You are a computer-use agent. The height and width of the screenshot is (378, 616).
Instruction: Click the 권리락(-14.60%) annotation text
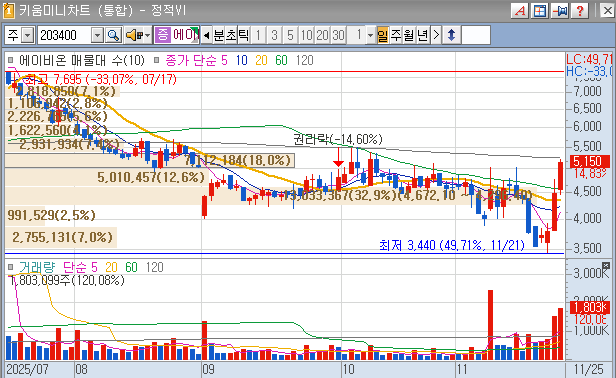338,139
